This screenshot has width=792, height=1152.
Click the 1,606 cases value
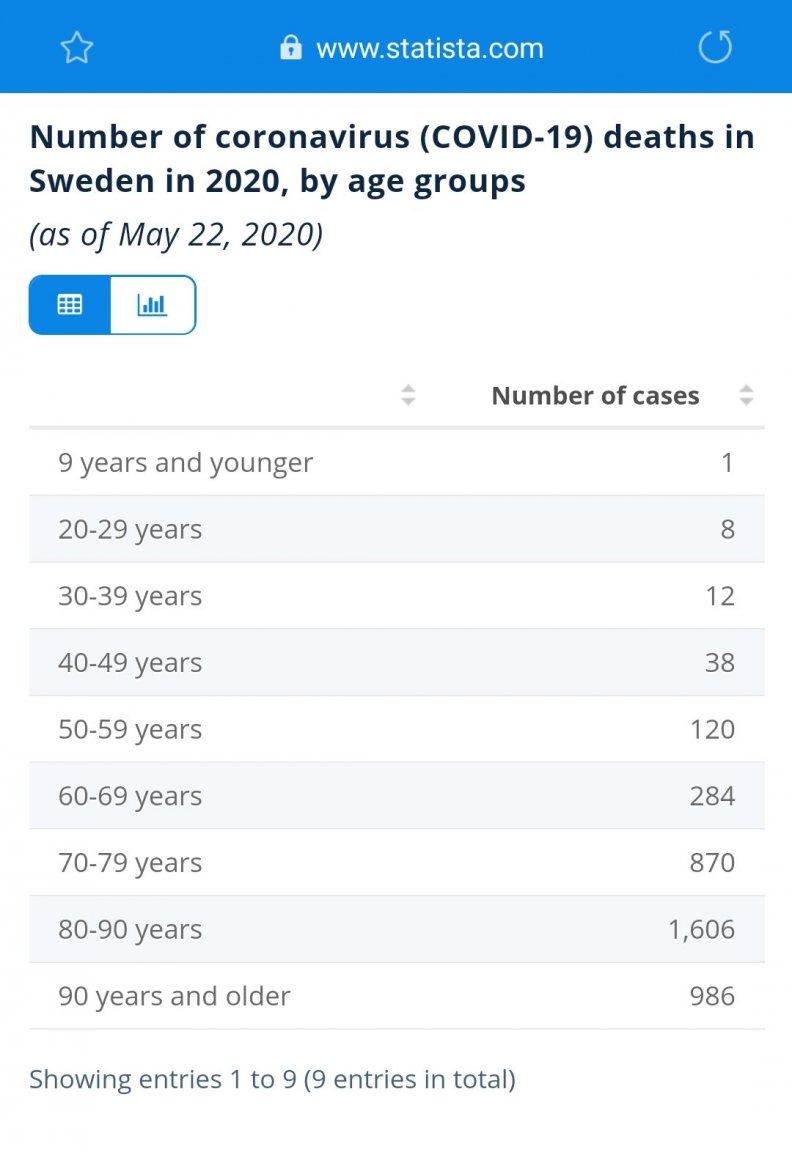[702, 929]
